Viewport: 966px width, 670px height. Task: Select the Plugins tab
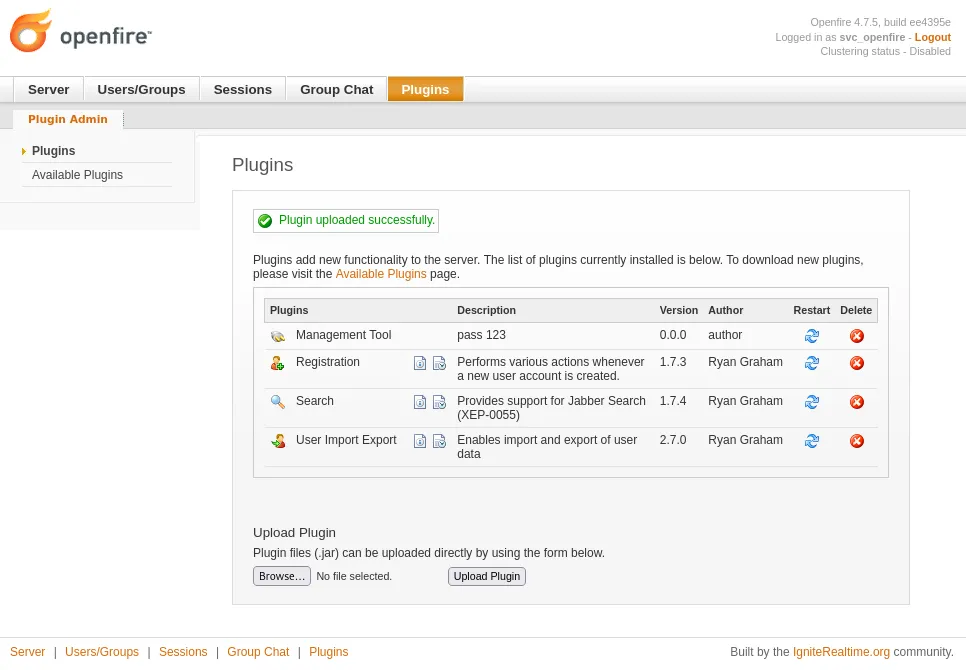click(x=425, y=89)
